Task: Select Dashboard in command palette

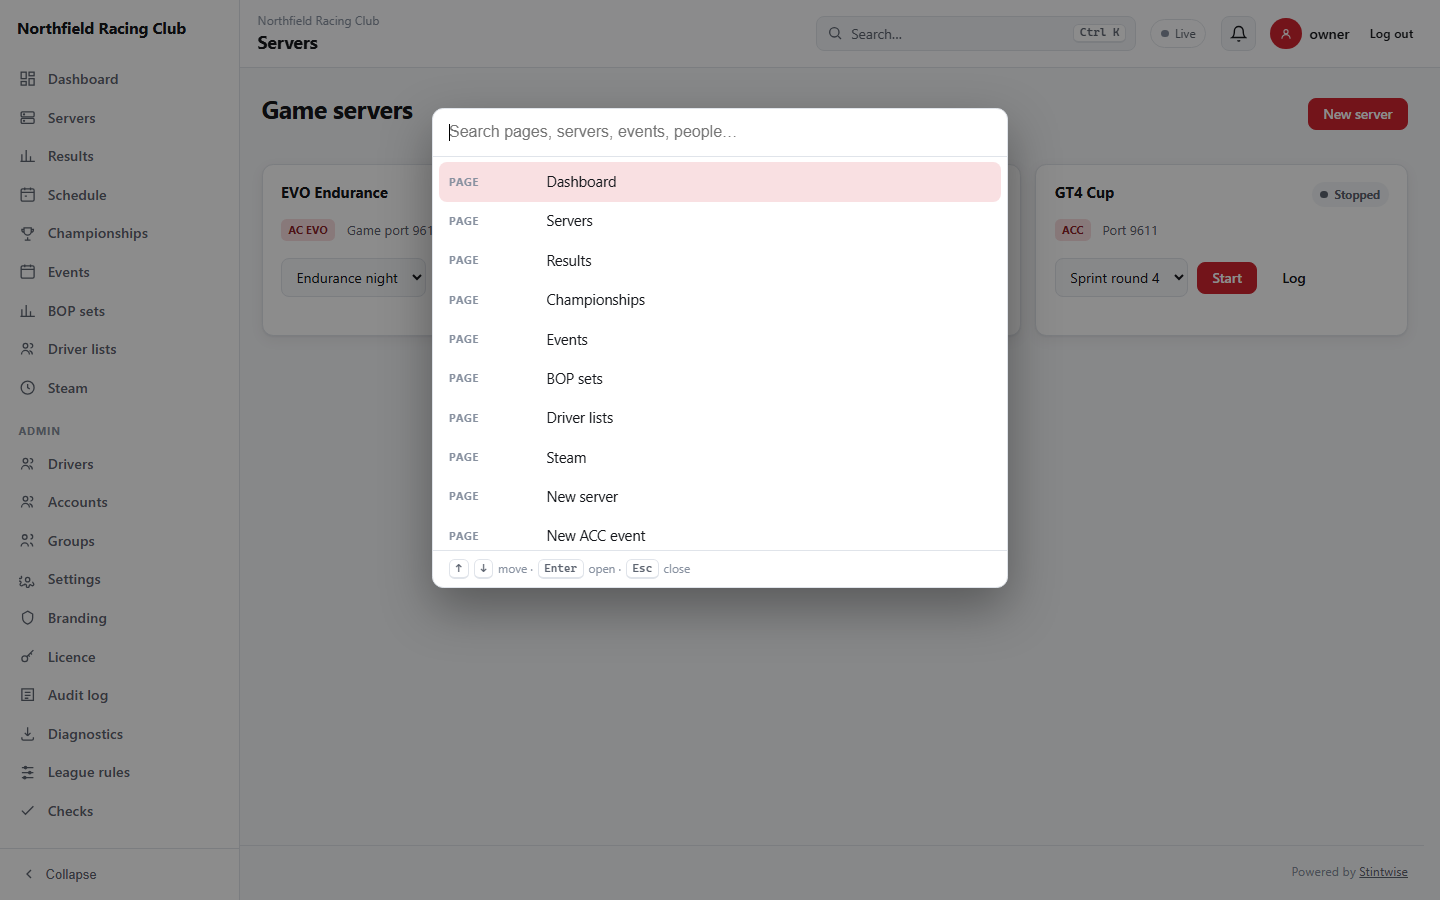Action: pos(720,182)
